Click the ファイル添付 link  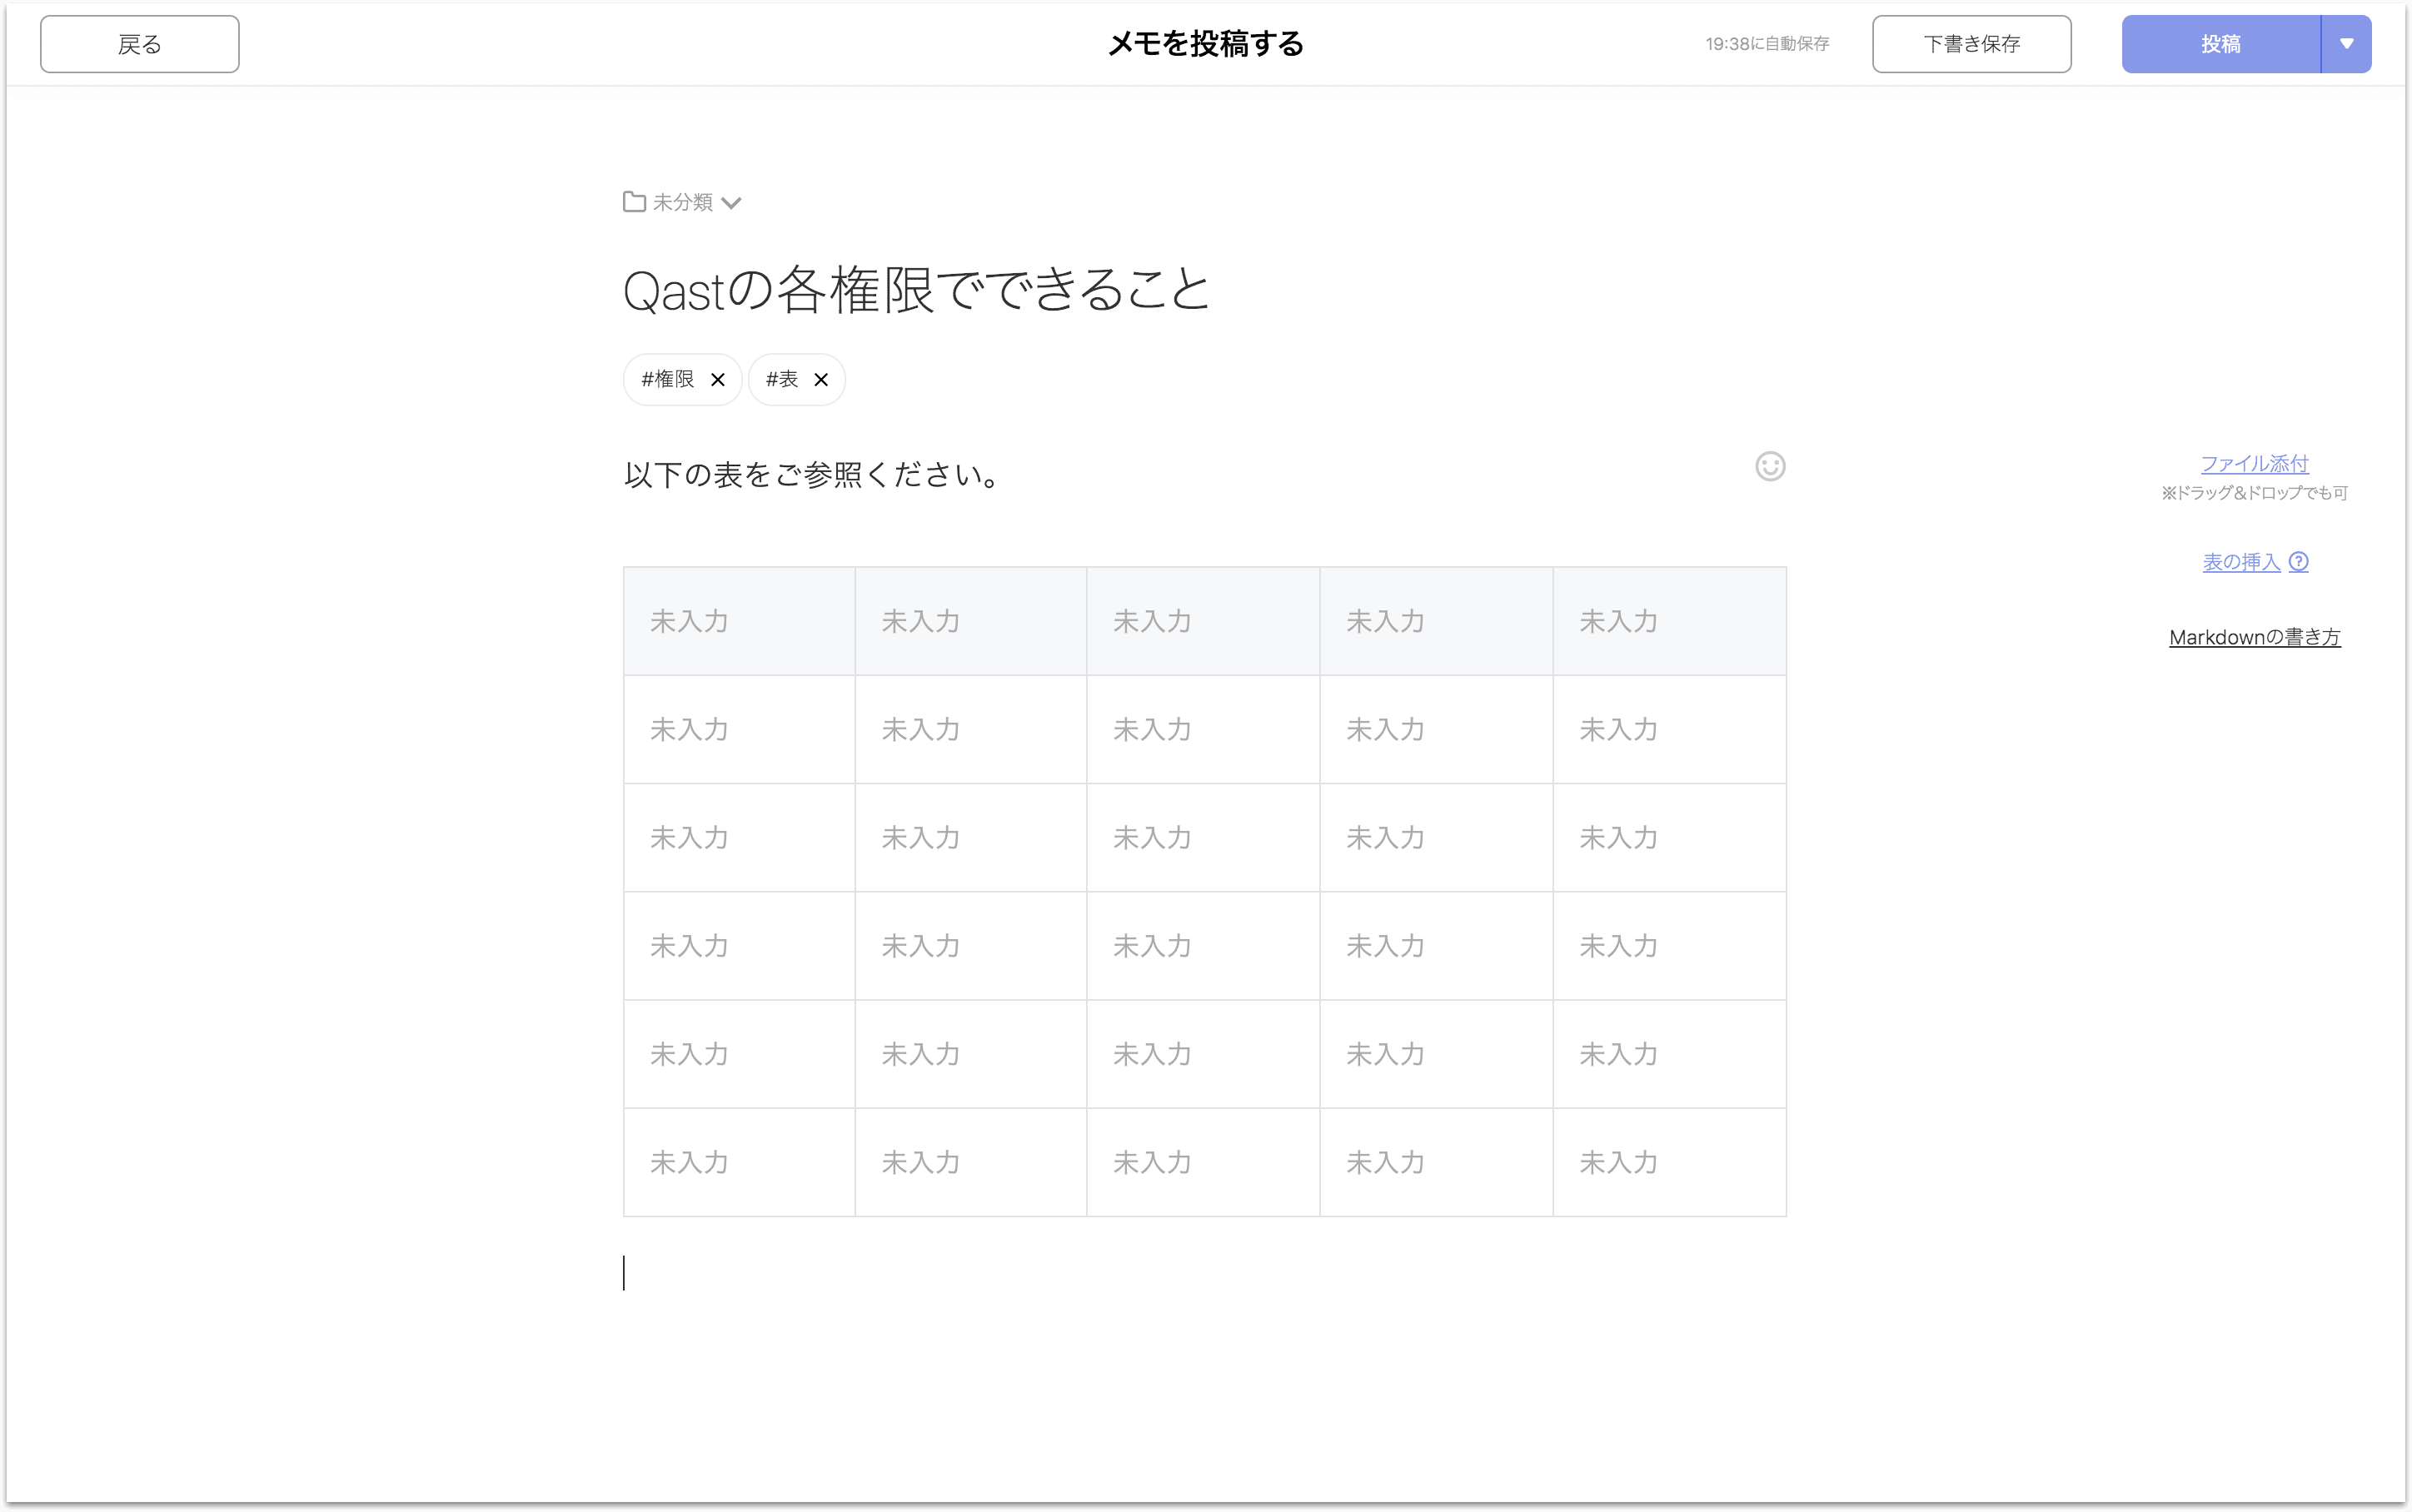click(x=2254, y=463)
